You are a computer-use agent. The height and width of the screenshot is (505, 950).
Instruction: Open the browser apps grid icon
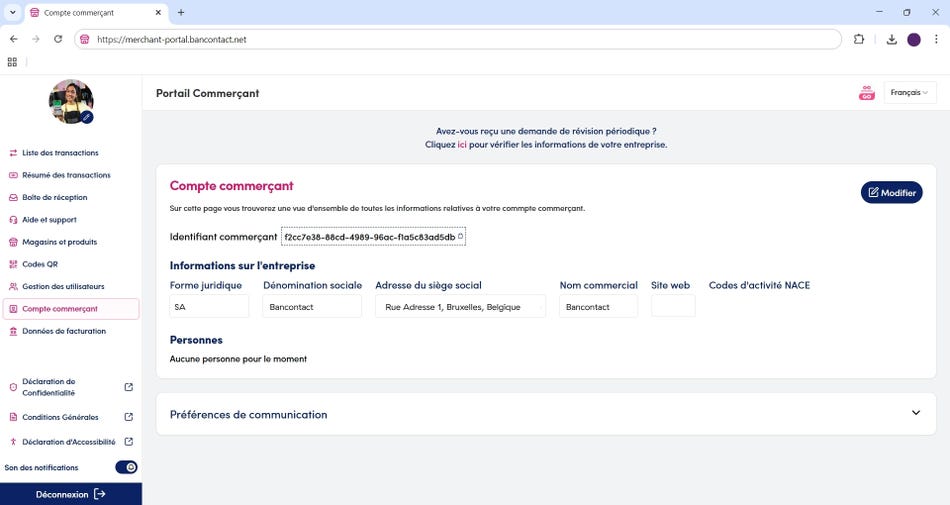click(x=12, y=62)
